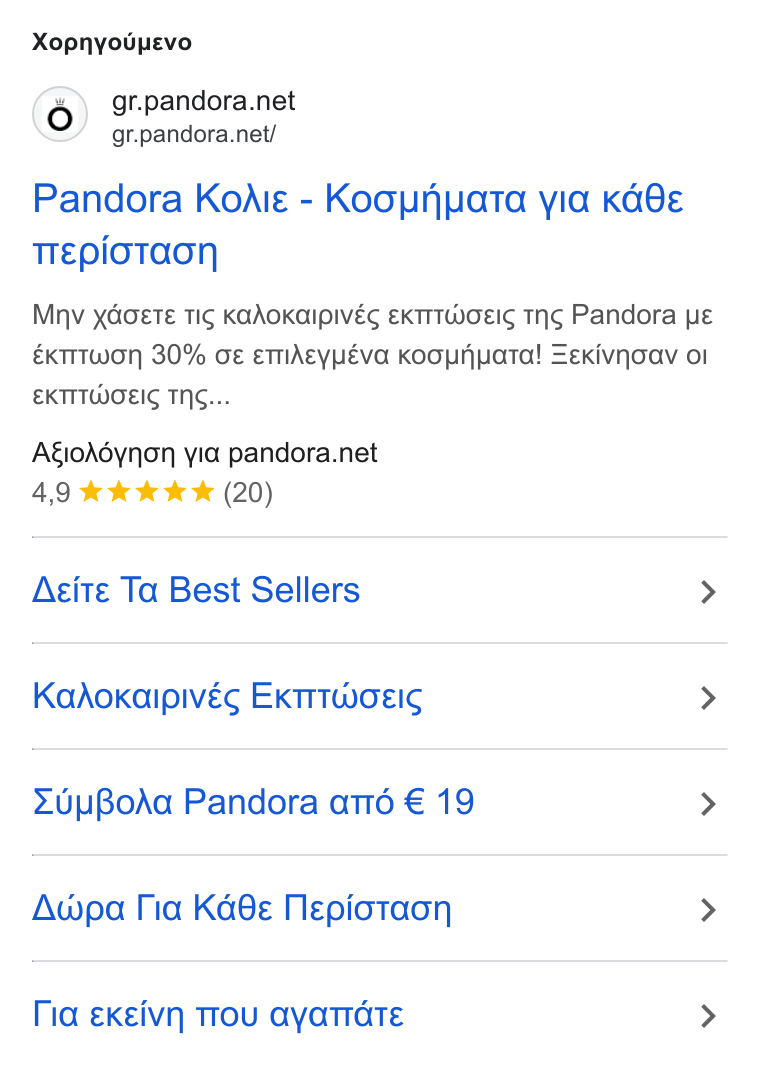Click the Αξιολόγηση για pandora.net label
This screenshot has width=760, height=1066.
point(205,453)
